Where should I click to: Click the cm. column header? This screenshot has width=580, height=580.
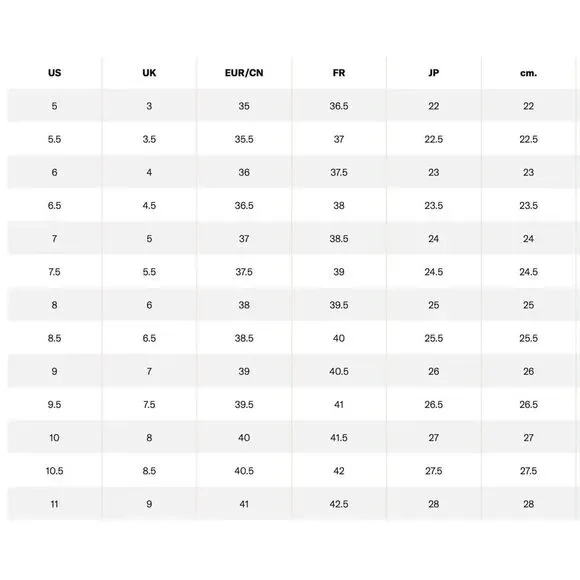[x=528, y=73]
